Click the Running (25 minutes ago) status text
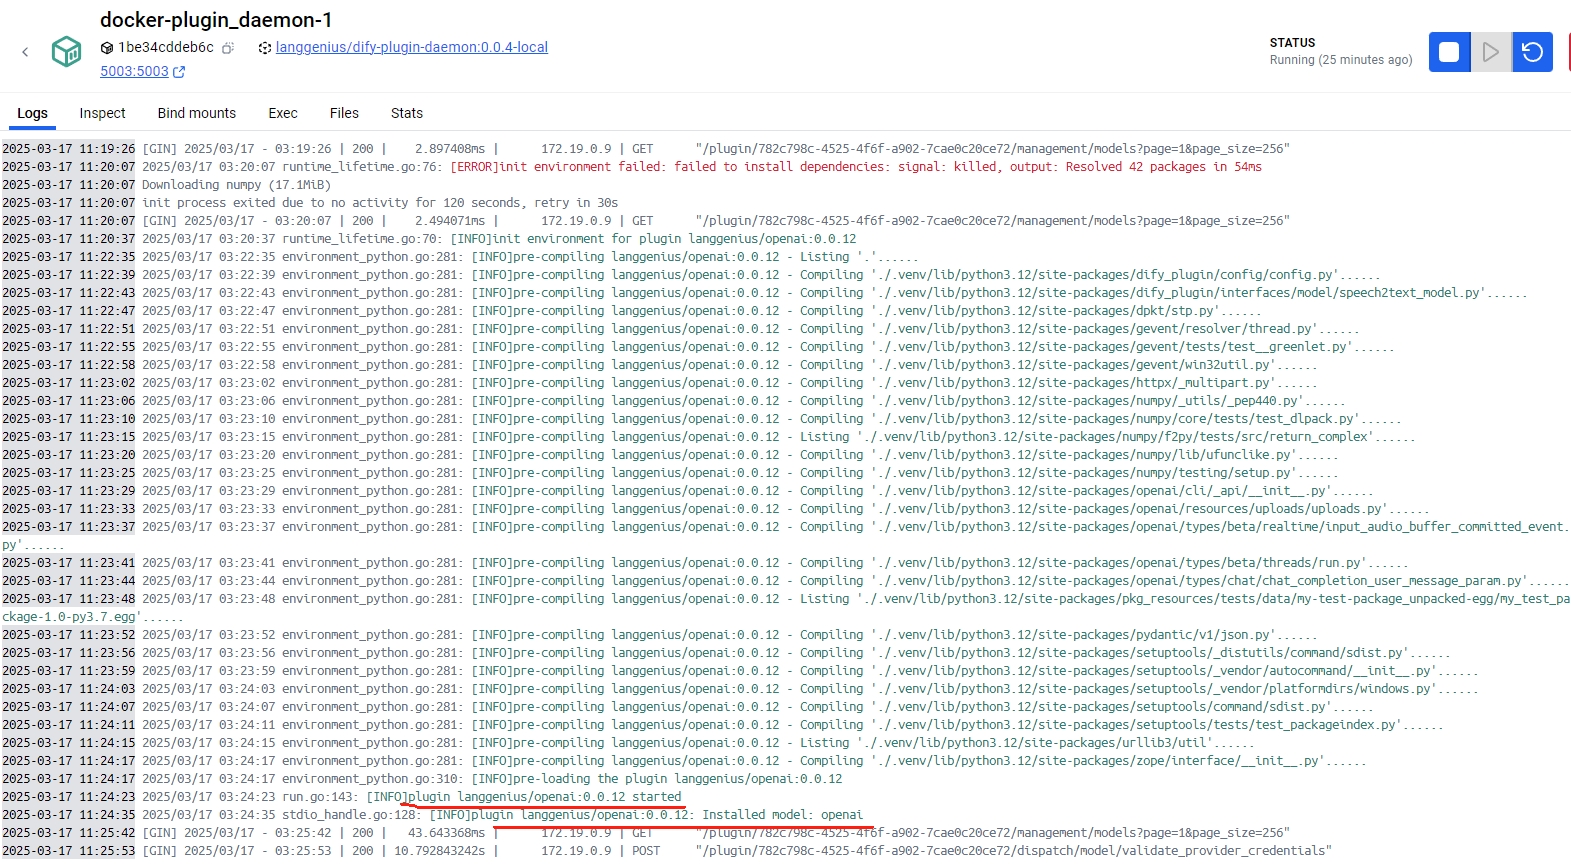The width and height of the screenshot is (1571, 868). click(x=1341, y=60)
